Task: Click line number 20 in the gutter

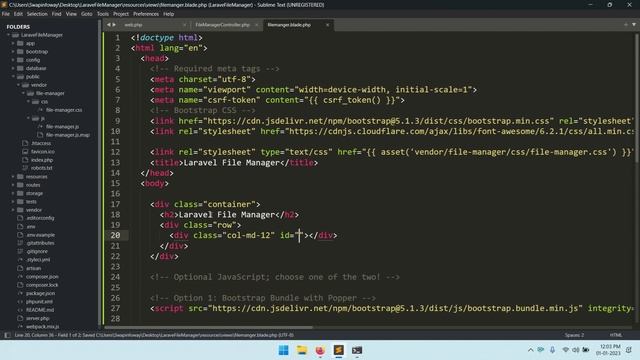Action: [115, 236]
